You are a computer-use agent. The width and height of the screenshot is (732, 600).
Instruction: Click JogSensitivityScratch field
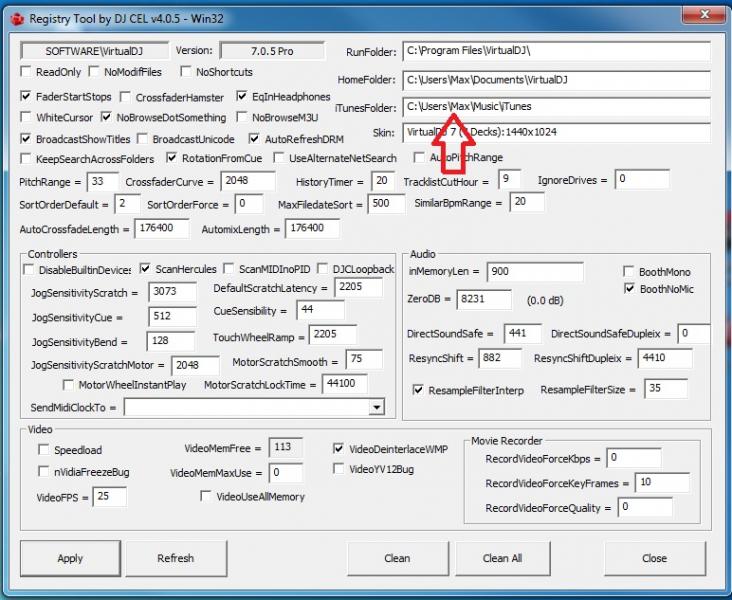[173, 292]
